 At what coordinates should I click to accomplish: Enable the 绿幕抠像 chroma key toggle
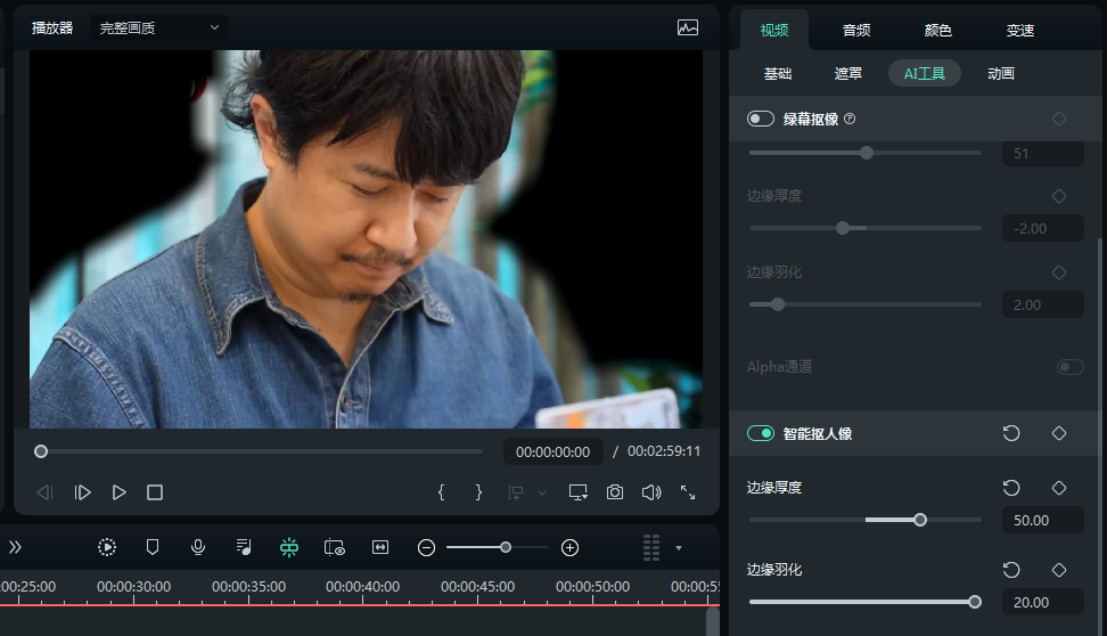pos(760,118)
